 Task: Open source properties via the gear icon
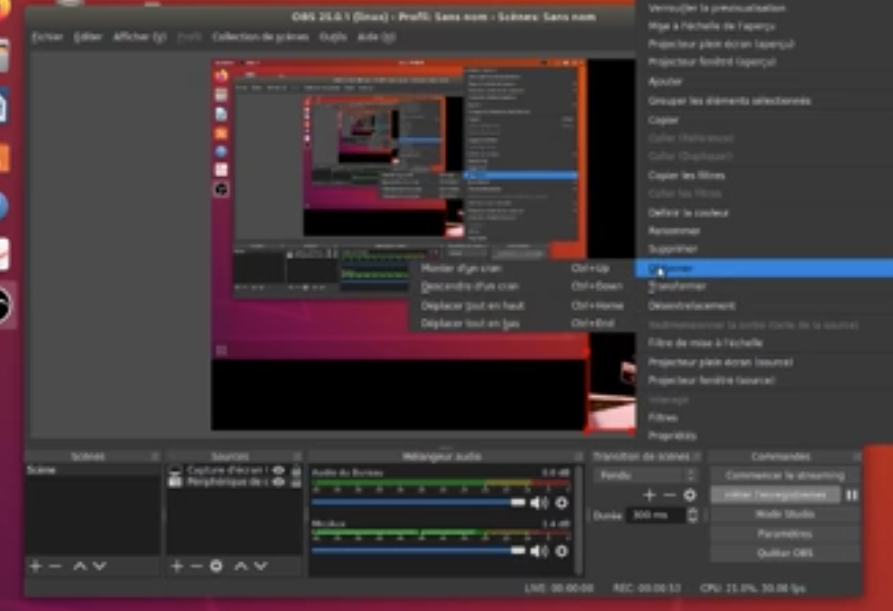(215, 565)
